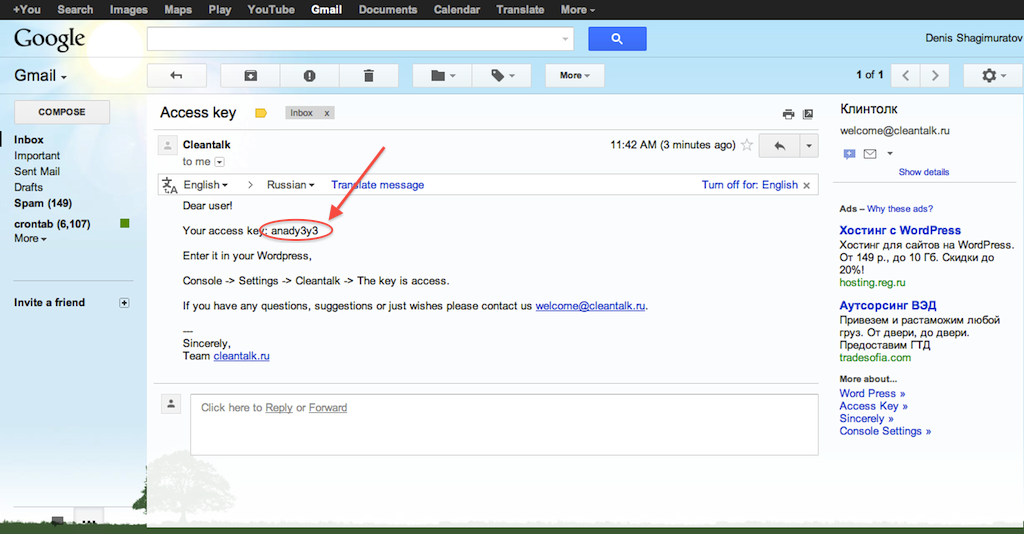Star the Cleantalk message
The image size is (1024, 534).
tap(746, 145)
